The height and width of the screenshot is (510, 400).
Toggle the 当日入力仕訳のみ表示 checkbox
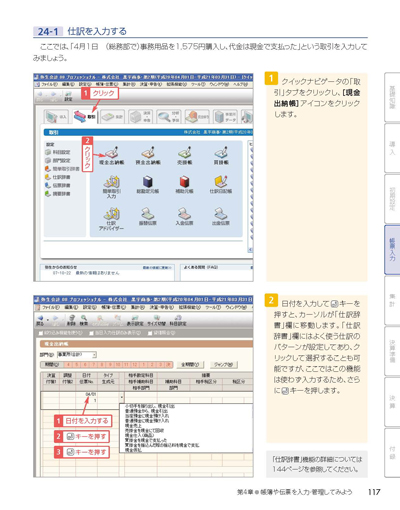pos(91,333)
